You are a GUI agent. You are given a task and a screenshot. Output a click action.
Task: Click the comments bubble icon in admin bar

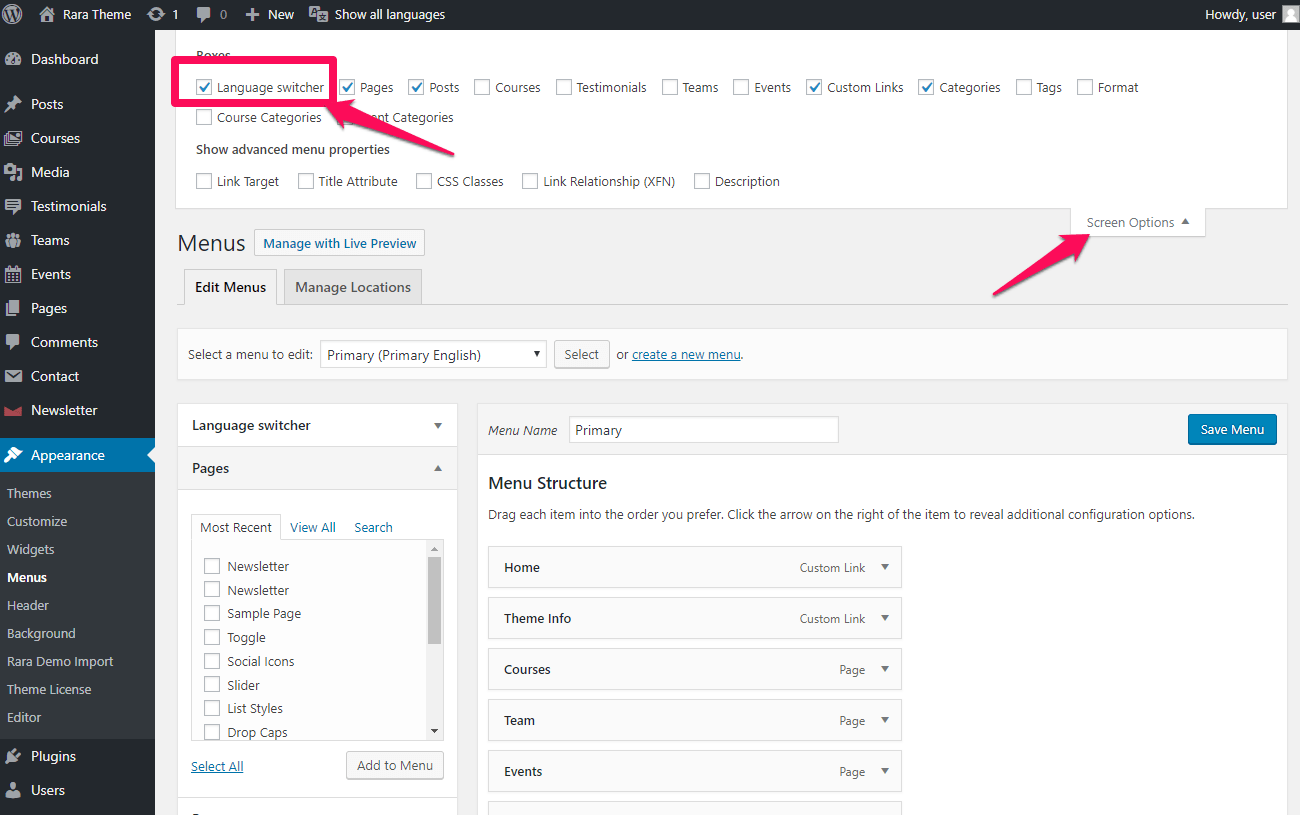[205, 14]
